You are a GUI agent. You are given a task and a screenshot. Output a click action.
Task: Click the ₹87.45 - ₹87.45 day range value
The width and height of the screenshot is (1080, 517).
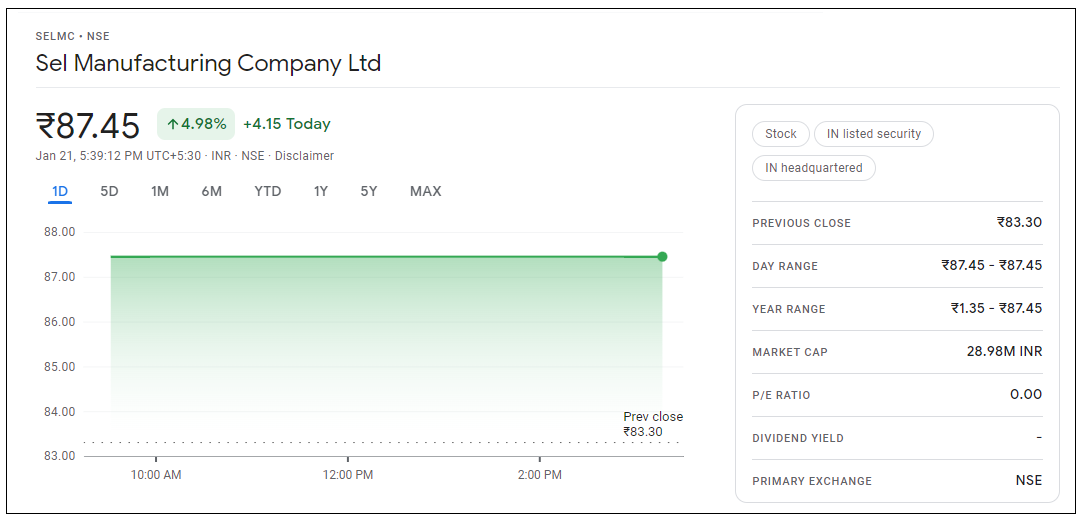pyautogui.click(x=992, y=265)
